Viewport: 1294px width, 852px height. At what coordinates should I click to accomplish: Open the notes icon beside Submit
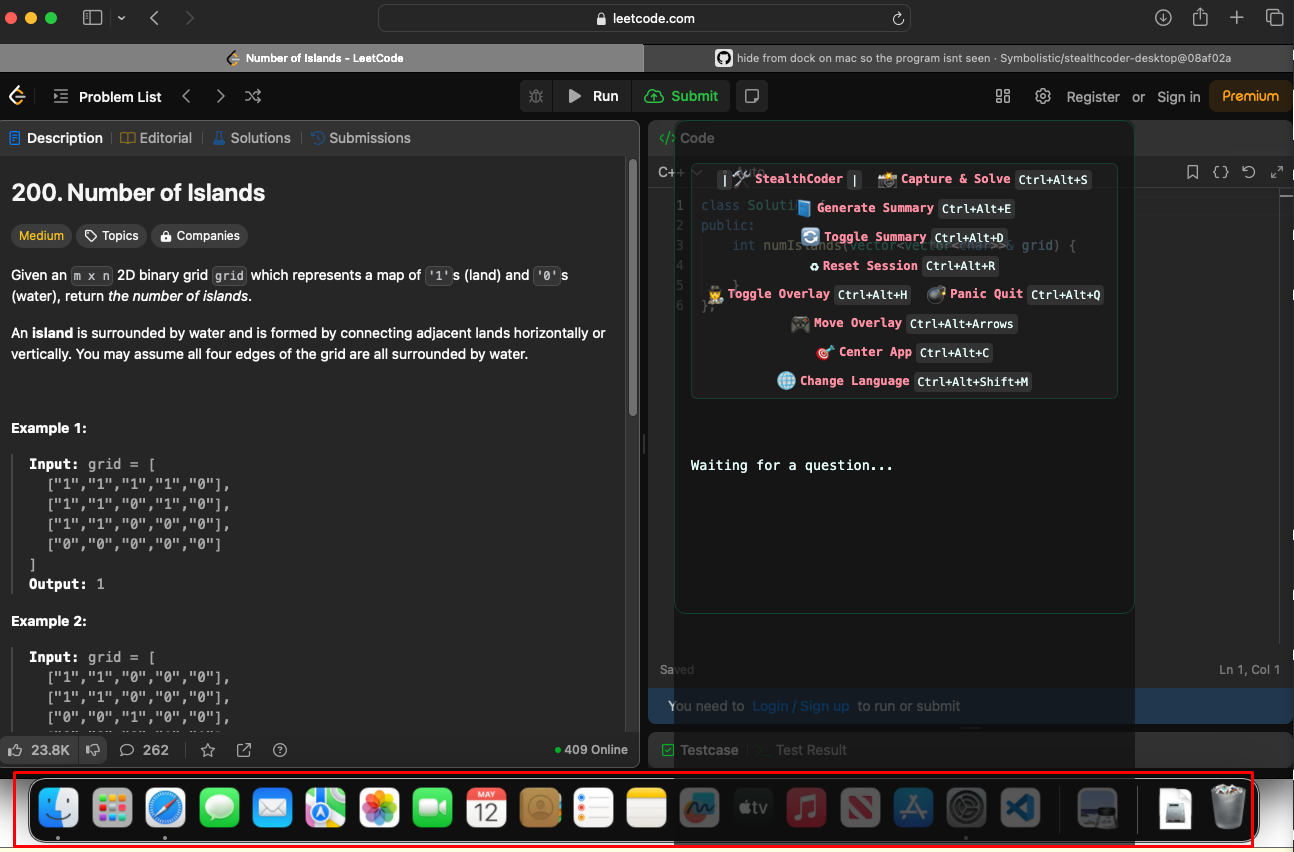coord(752,96)
